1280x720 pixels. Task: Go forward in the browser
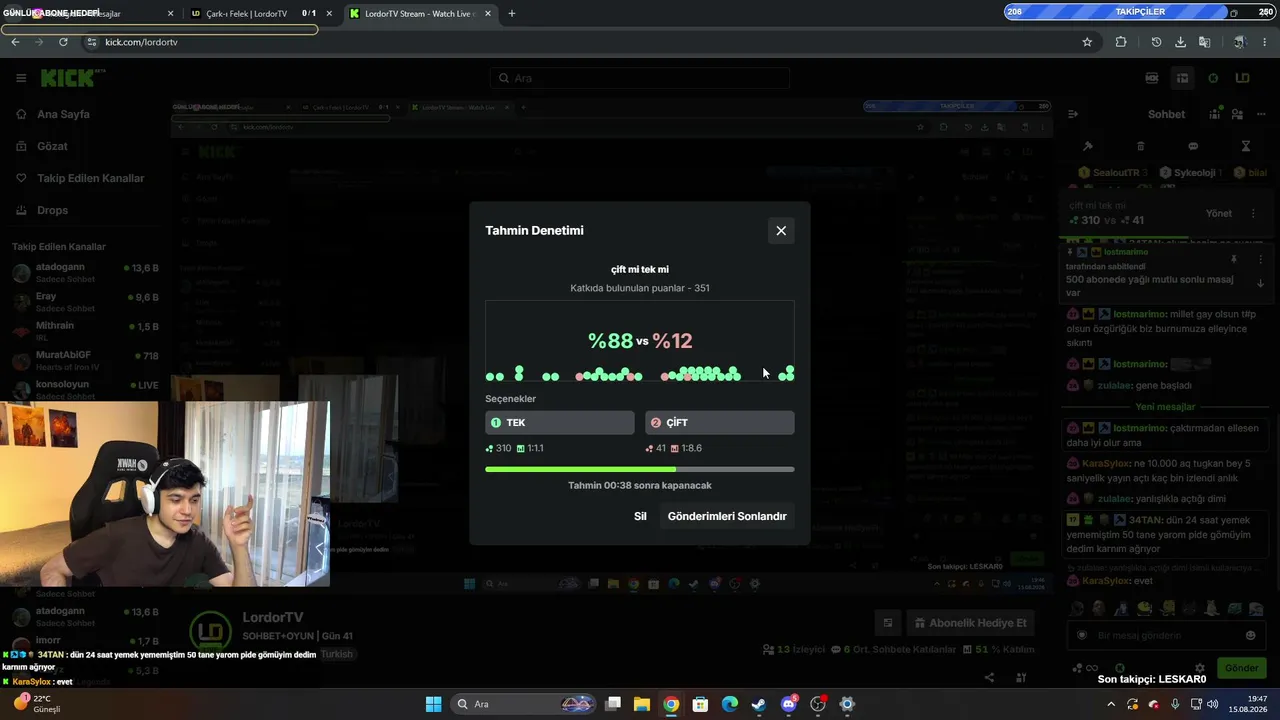pos(39,42)
